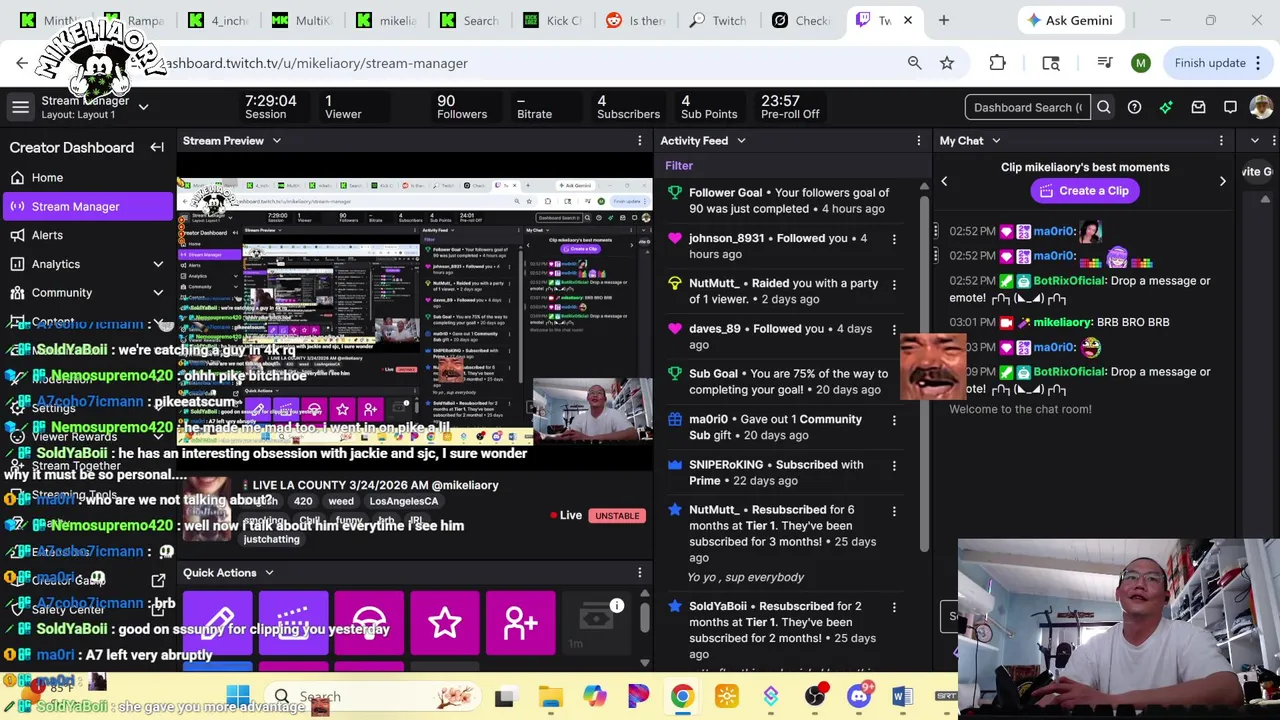Click the Stream Preview video thumbnail
This screenshot has height=720, width=1280.
[x=415, y=310]
